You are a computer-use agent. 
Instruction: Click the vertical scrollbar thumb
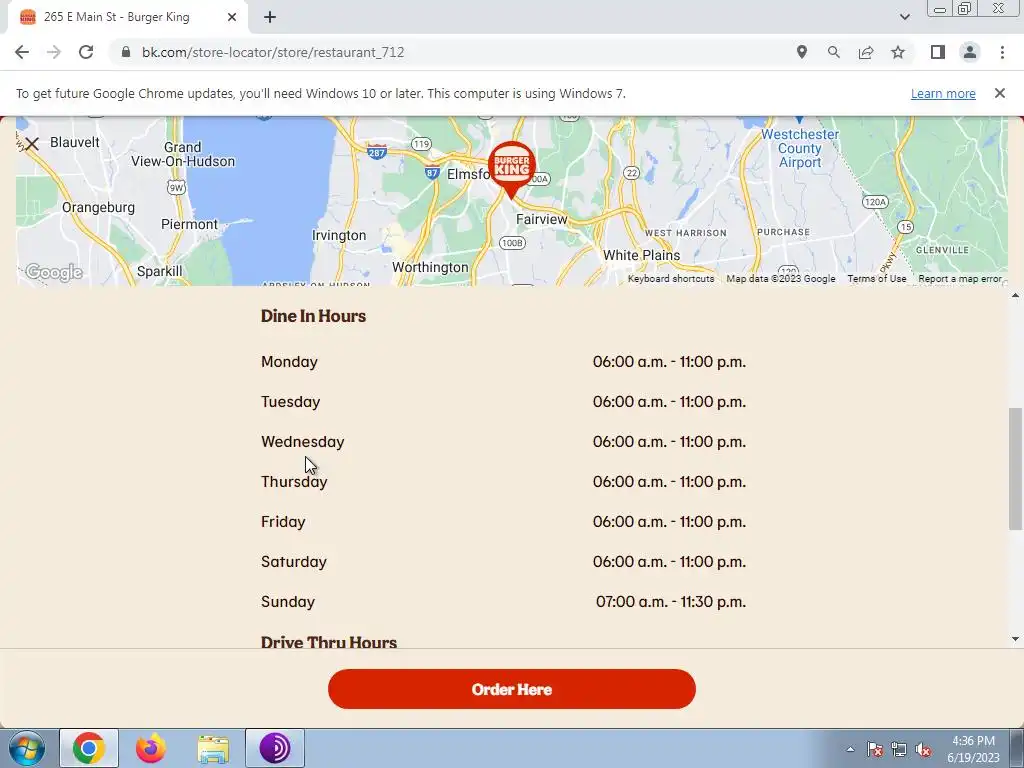(x=1015, y=468)
